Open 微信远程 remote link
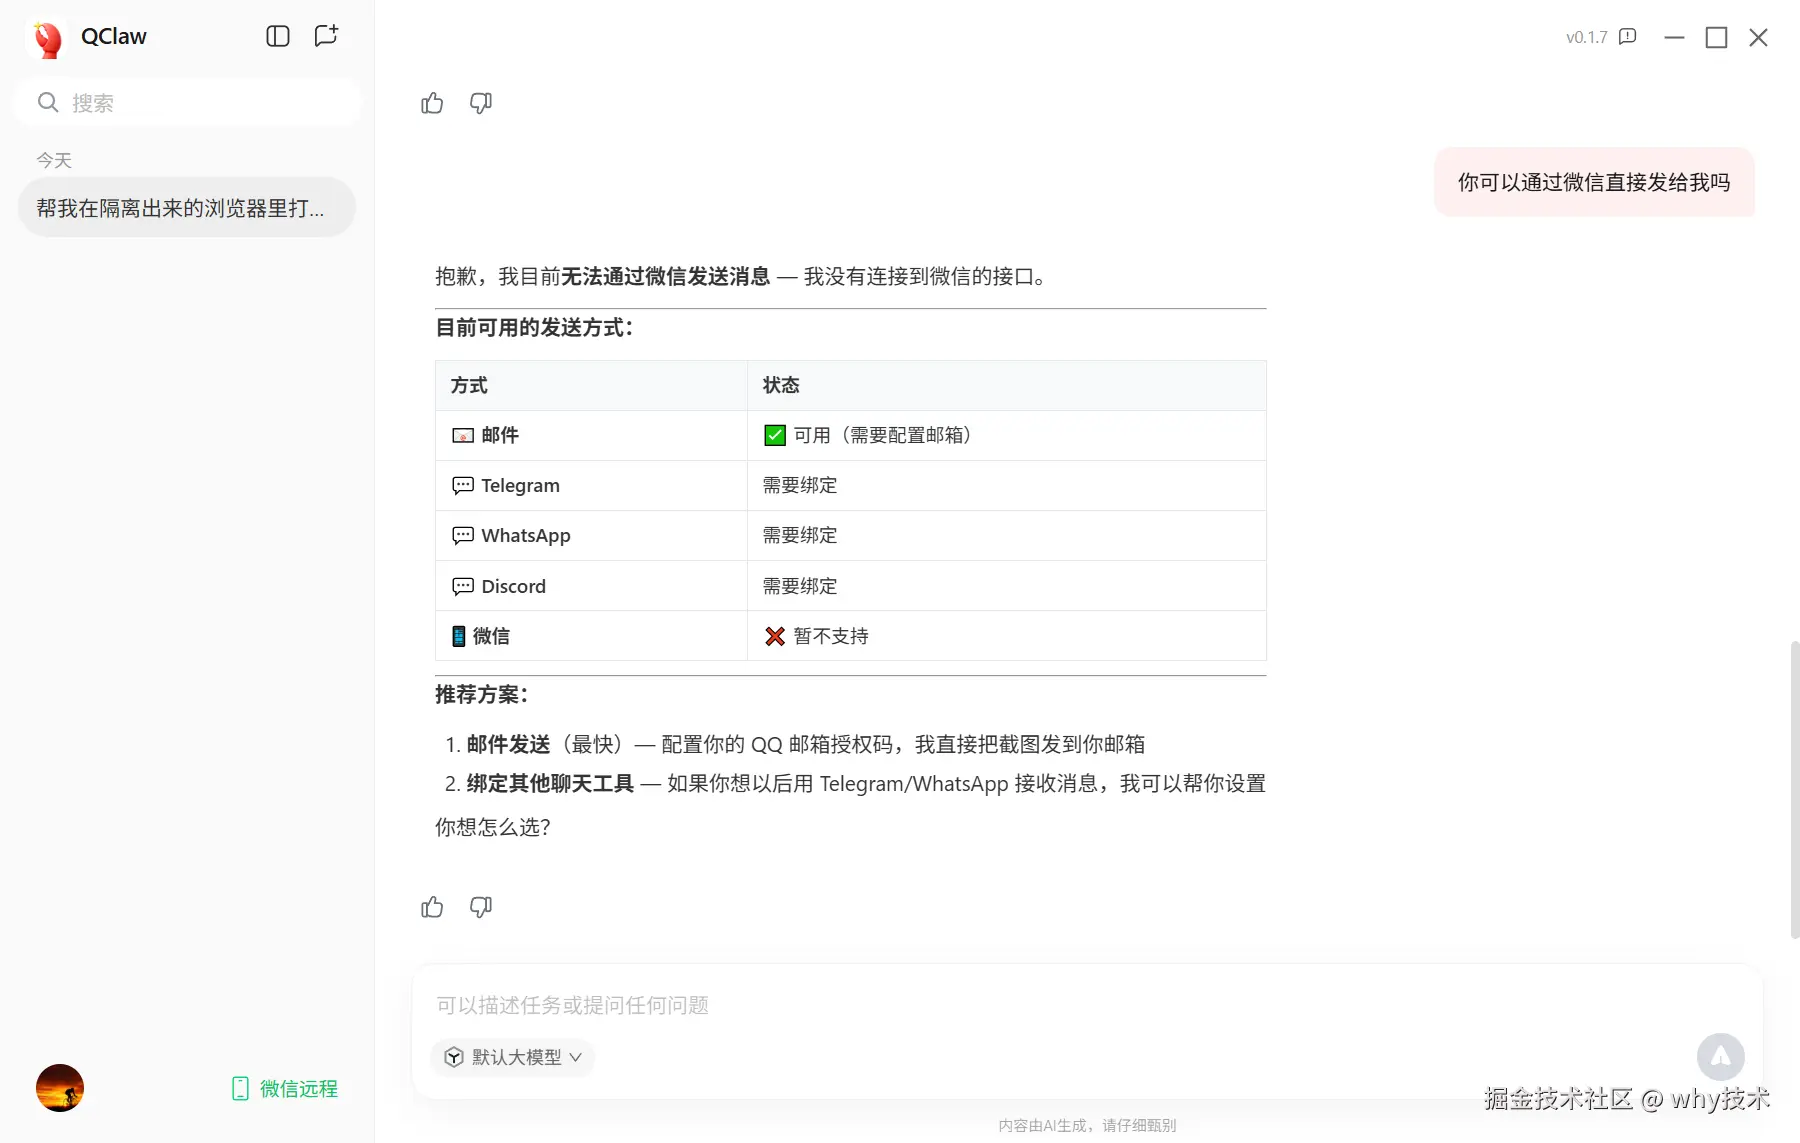The width and height of the screenshot is (1800, 1143). pyautogui.click(x=285, y=1088)
